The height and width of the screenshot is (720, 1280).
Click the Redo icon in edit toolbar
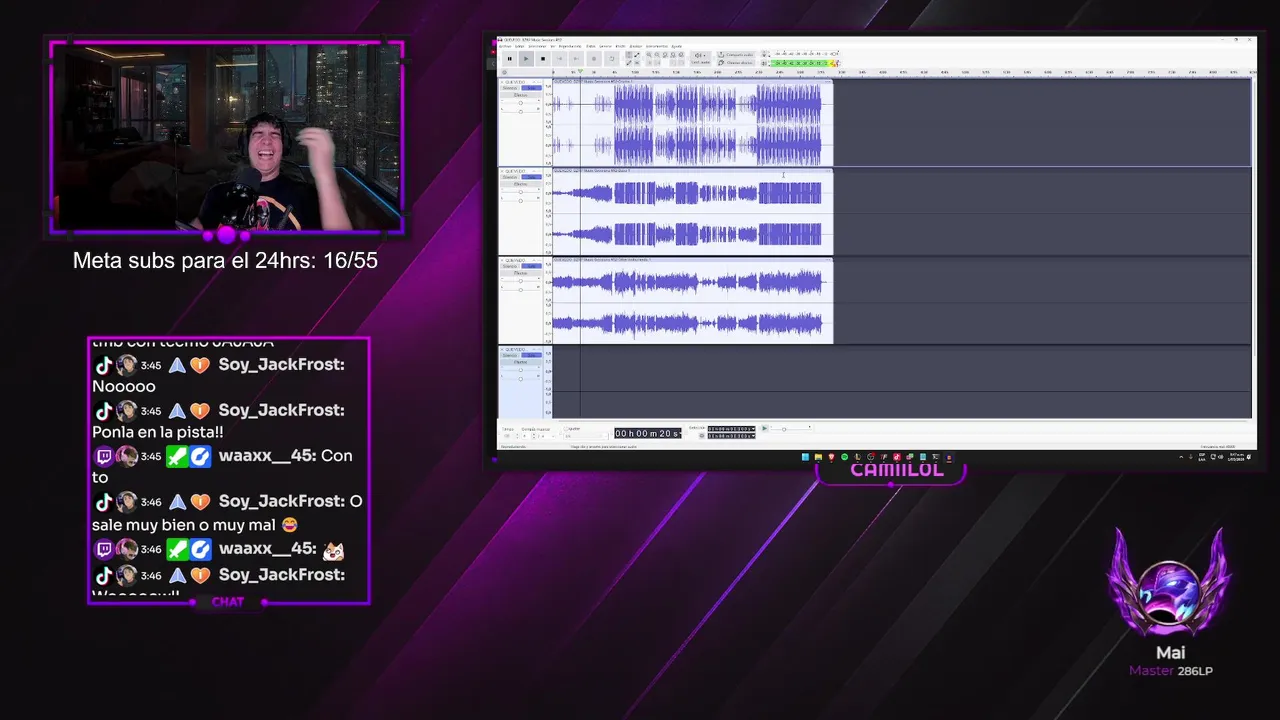681,63
